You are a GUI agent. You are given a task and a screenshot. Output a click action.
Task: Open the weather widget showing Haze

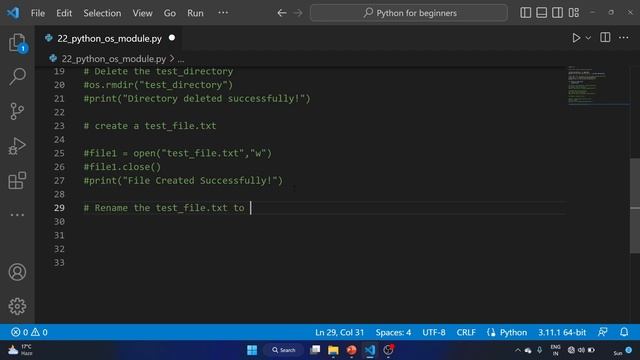click(x=20, y=350)
